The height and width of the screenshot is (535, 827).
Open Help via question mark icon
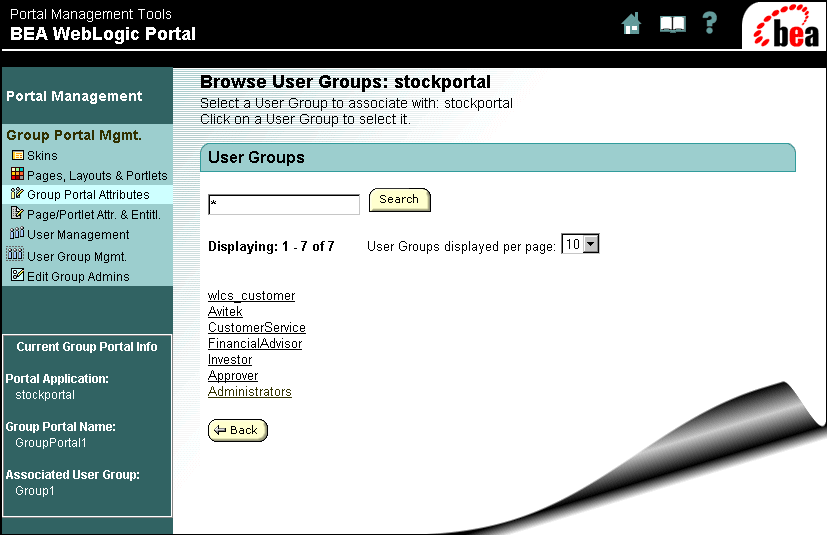tap(710, 23)
